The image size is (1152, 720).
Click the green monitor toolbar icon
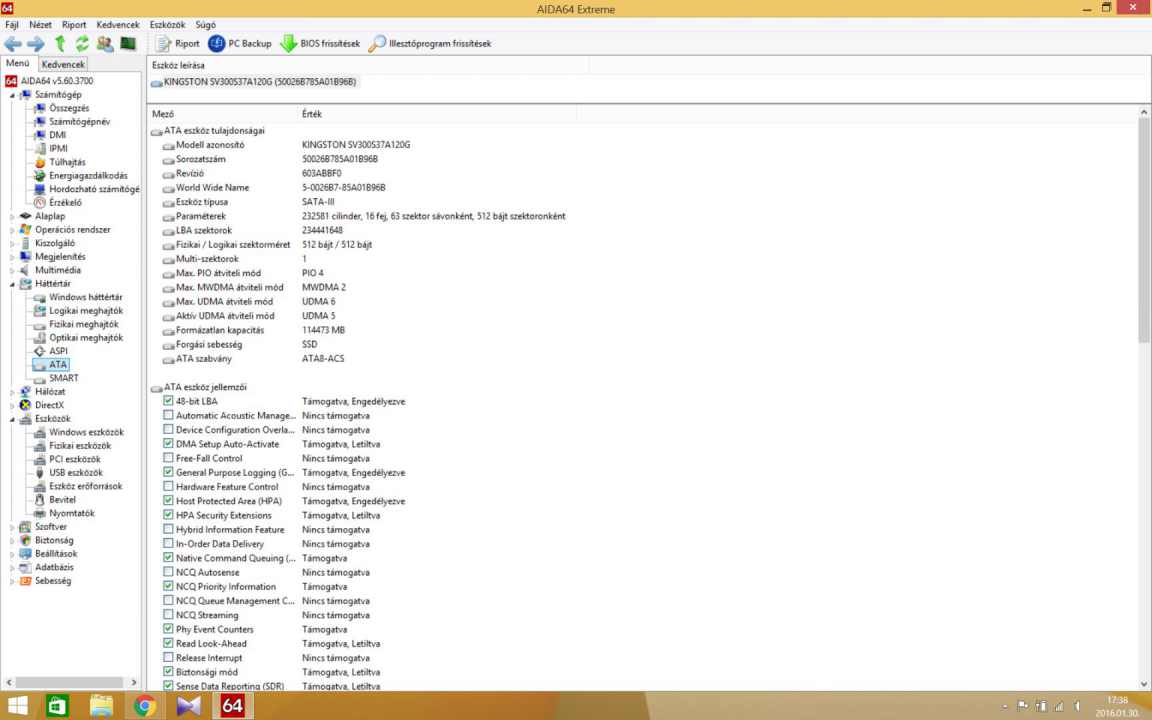coord(128,44)
